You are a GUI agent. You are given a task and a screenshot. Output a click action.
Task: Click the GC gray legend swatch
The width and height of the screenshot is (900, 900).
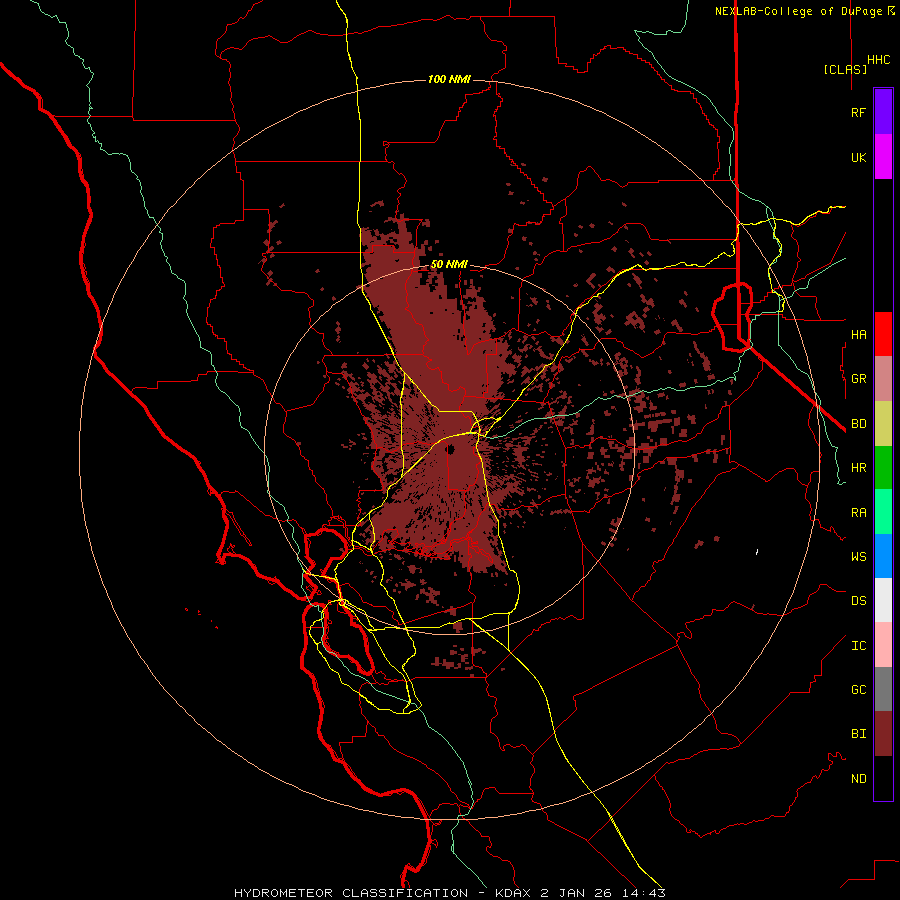pos(883,689)
